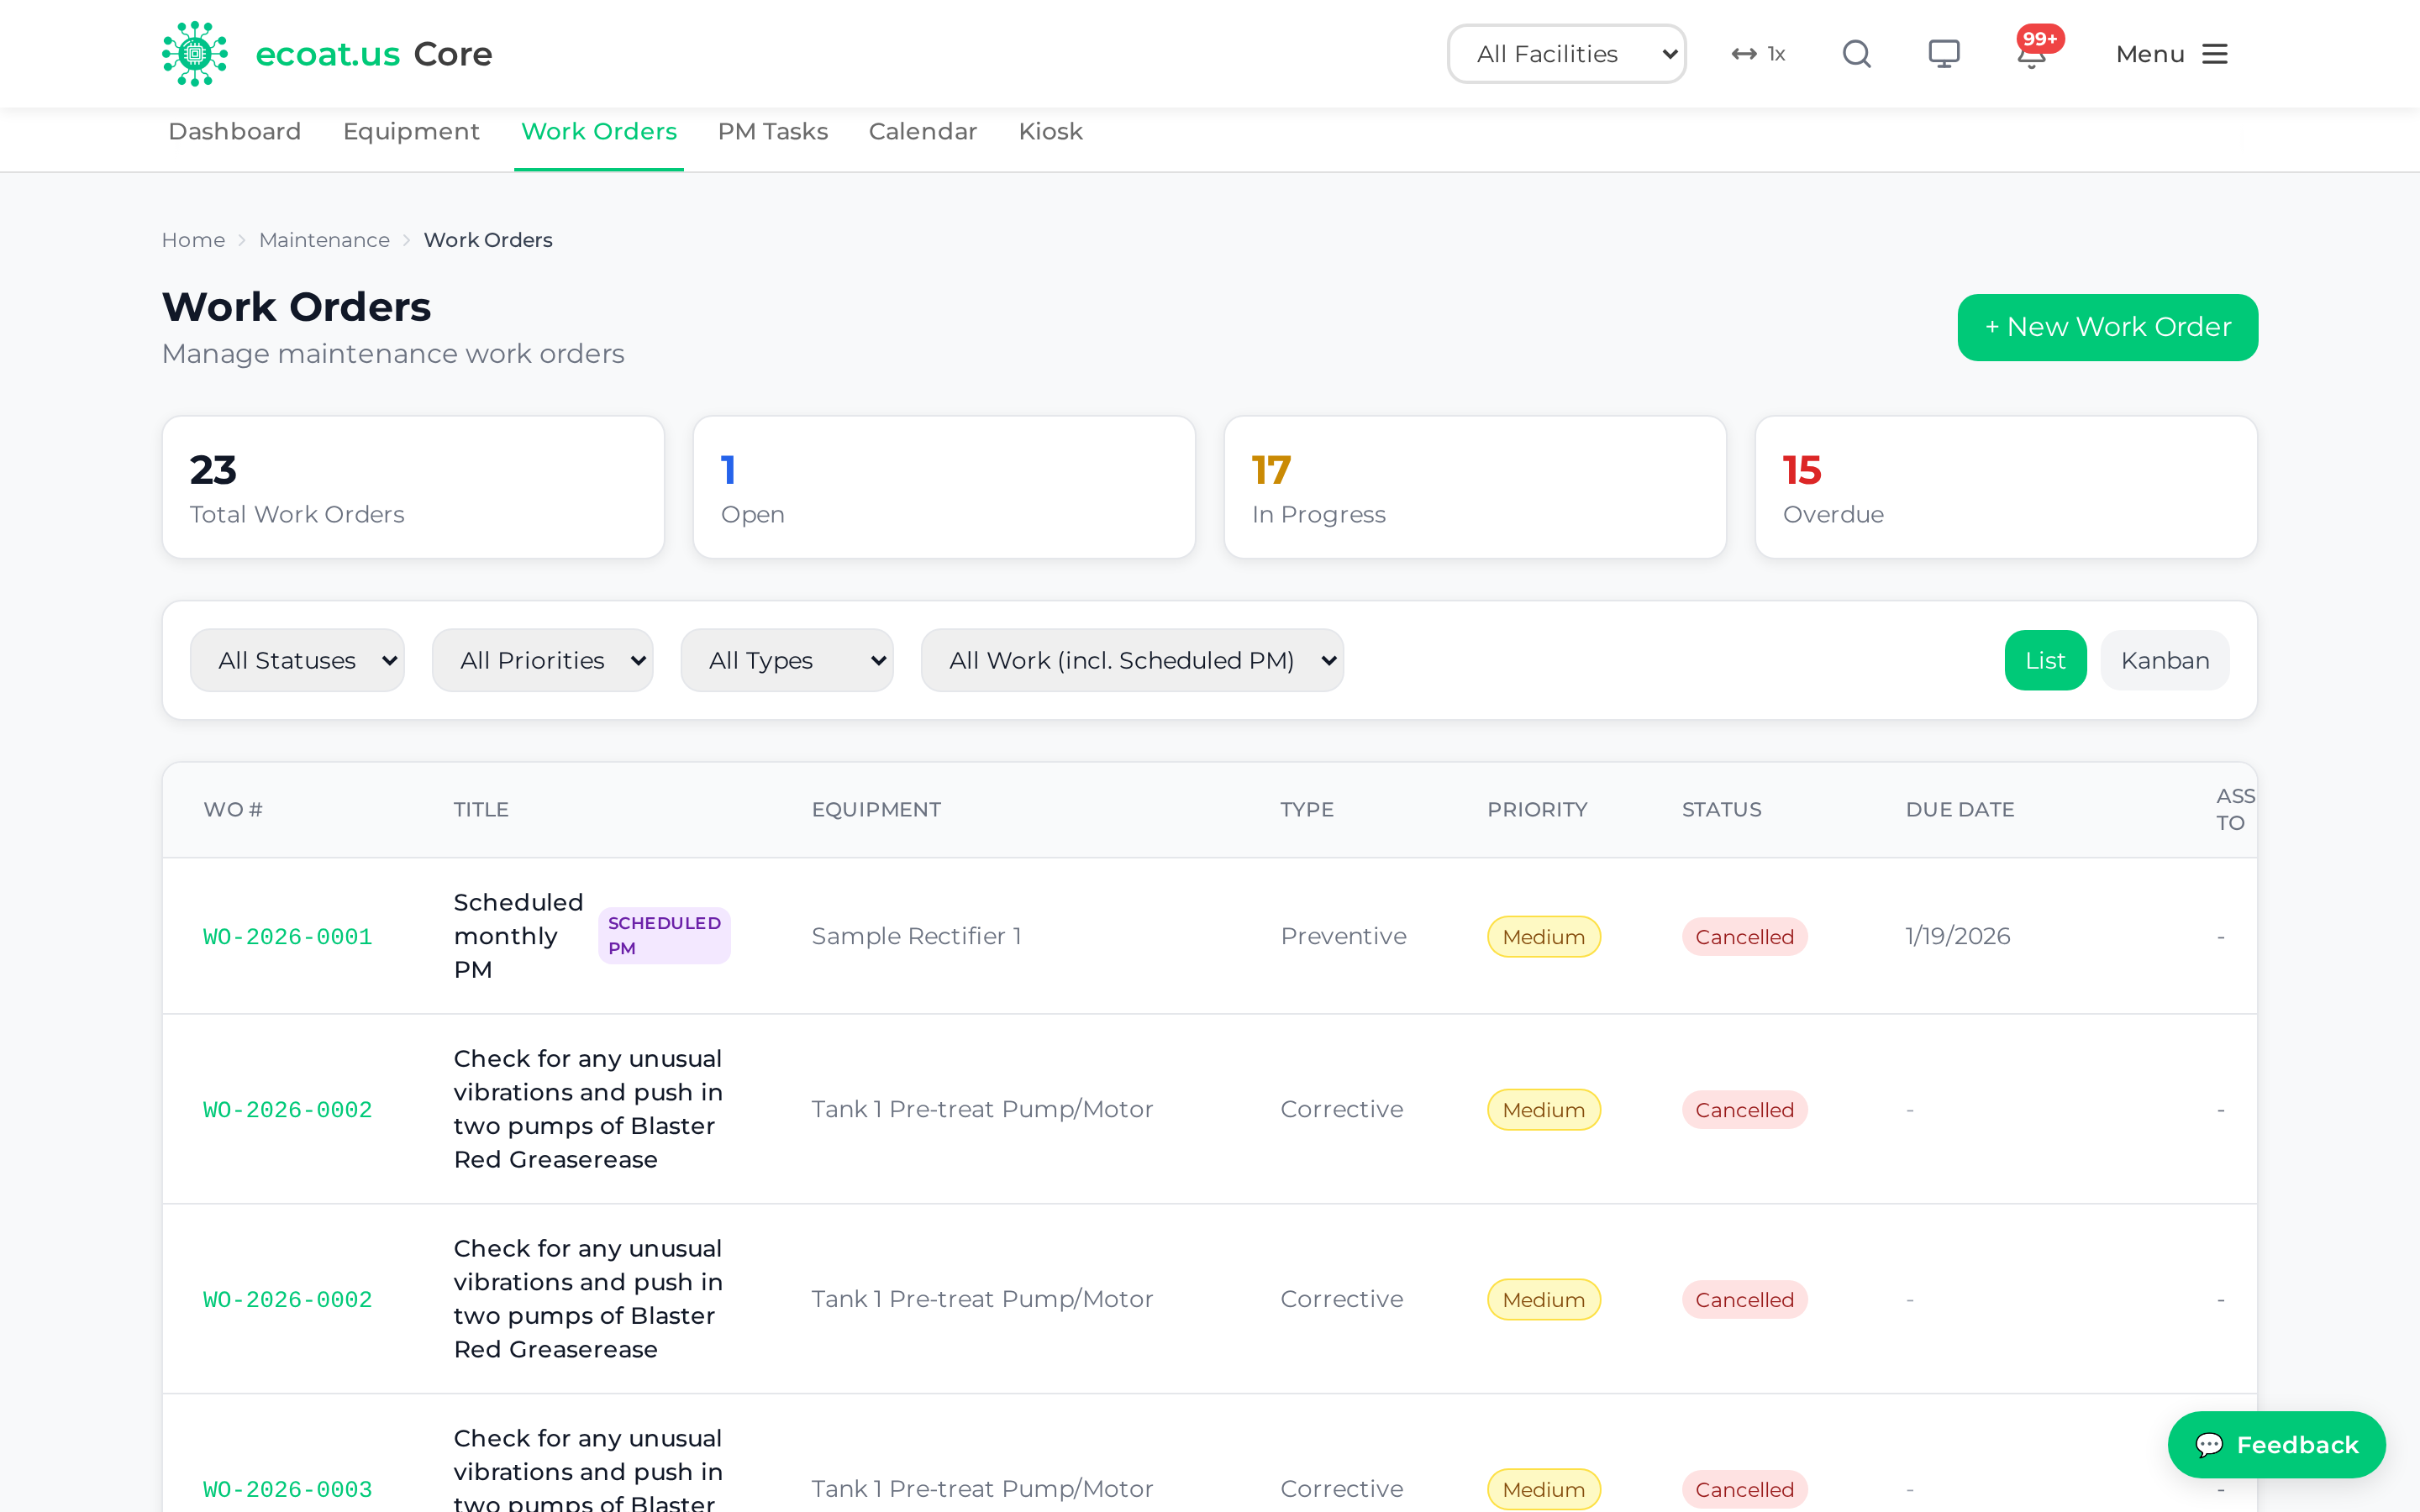Click the PRIORITY column header
Viewport: 2420px width, 1512px height.
tap(1537, 810)
